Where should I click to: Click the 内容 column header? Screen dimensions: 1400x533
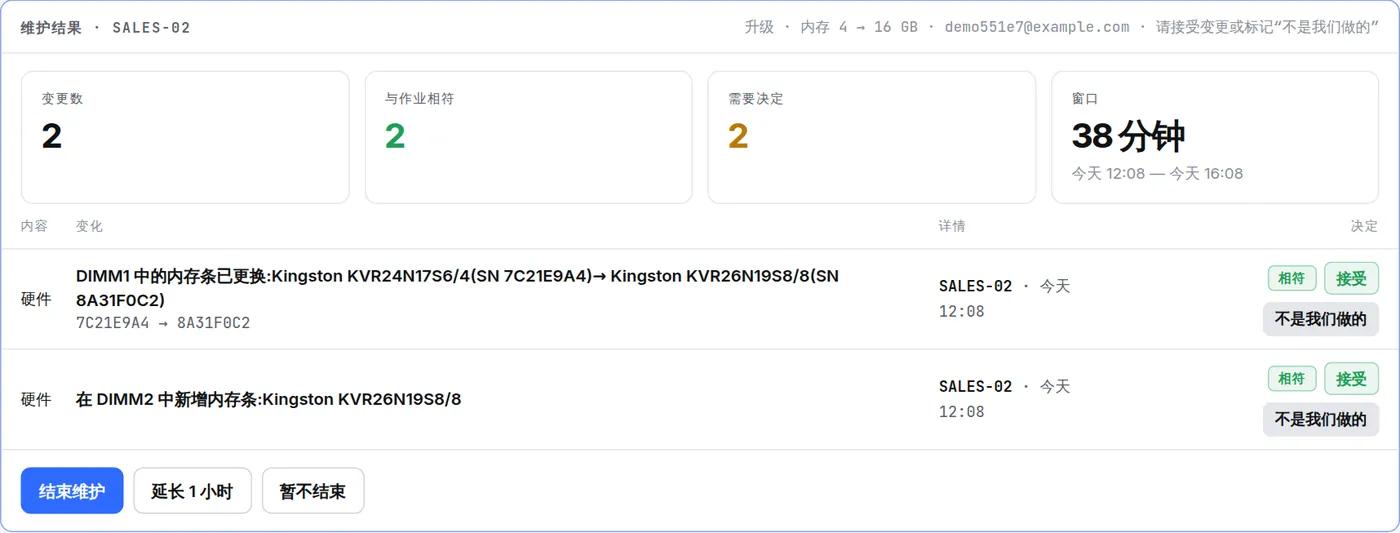(34, 226)
